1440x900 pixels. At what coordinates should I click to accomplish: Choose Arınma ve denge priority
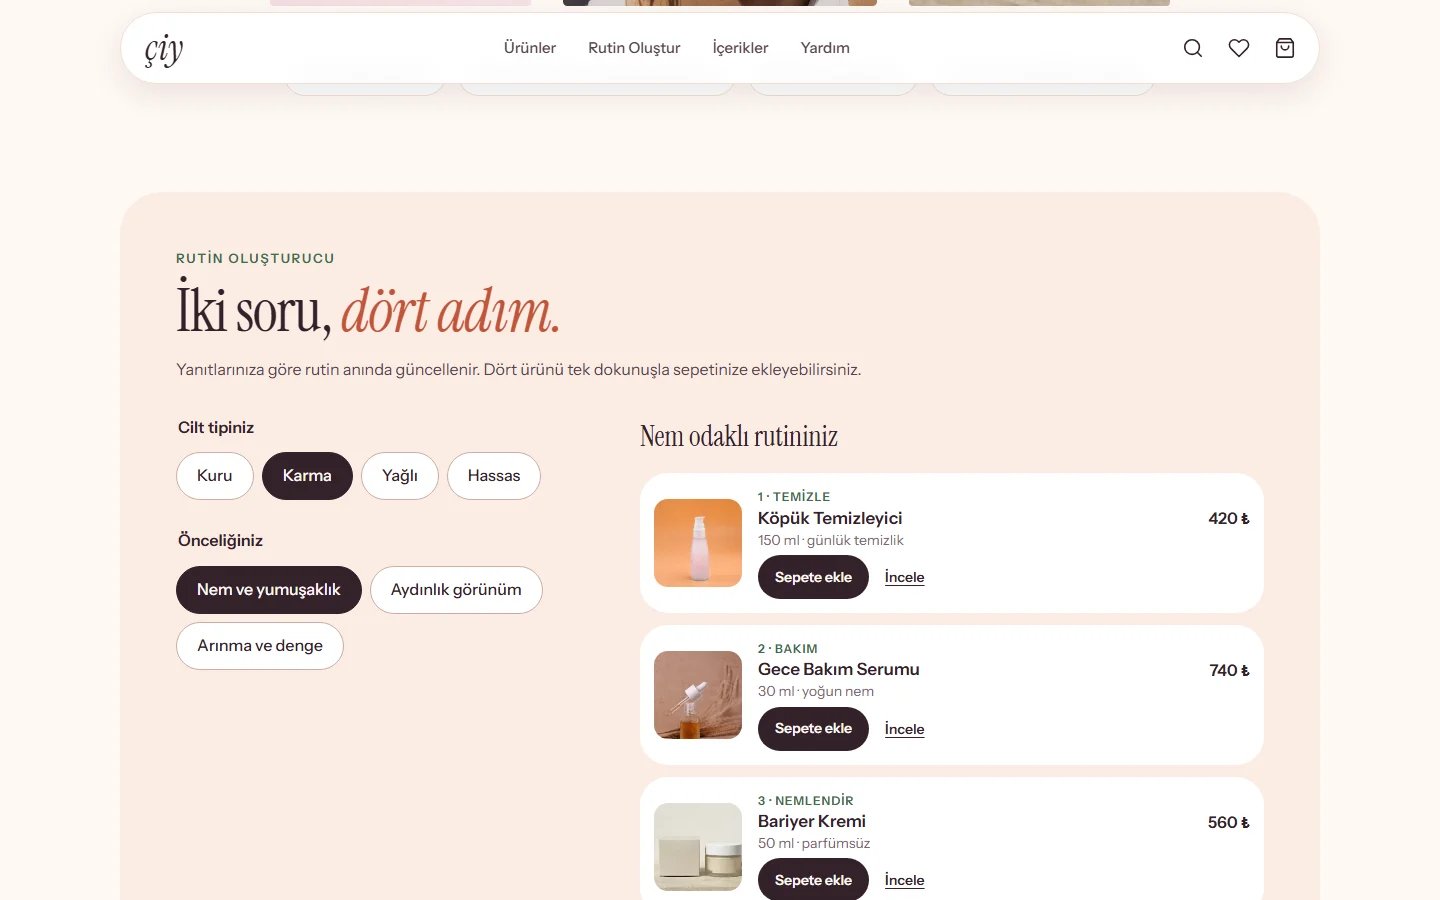(x=260, y=646)
